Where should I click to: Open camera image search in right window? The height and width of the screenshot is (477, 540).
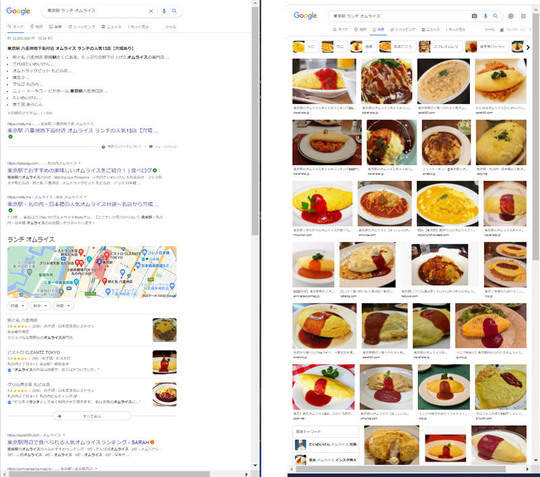coord(474,16)
